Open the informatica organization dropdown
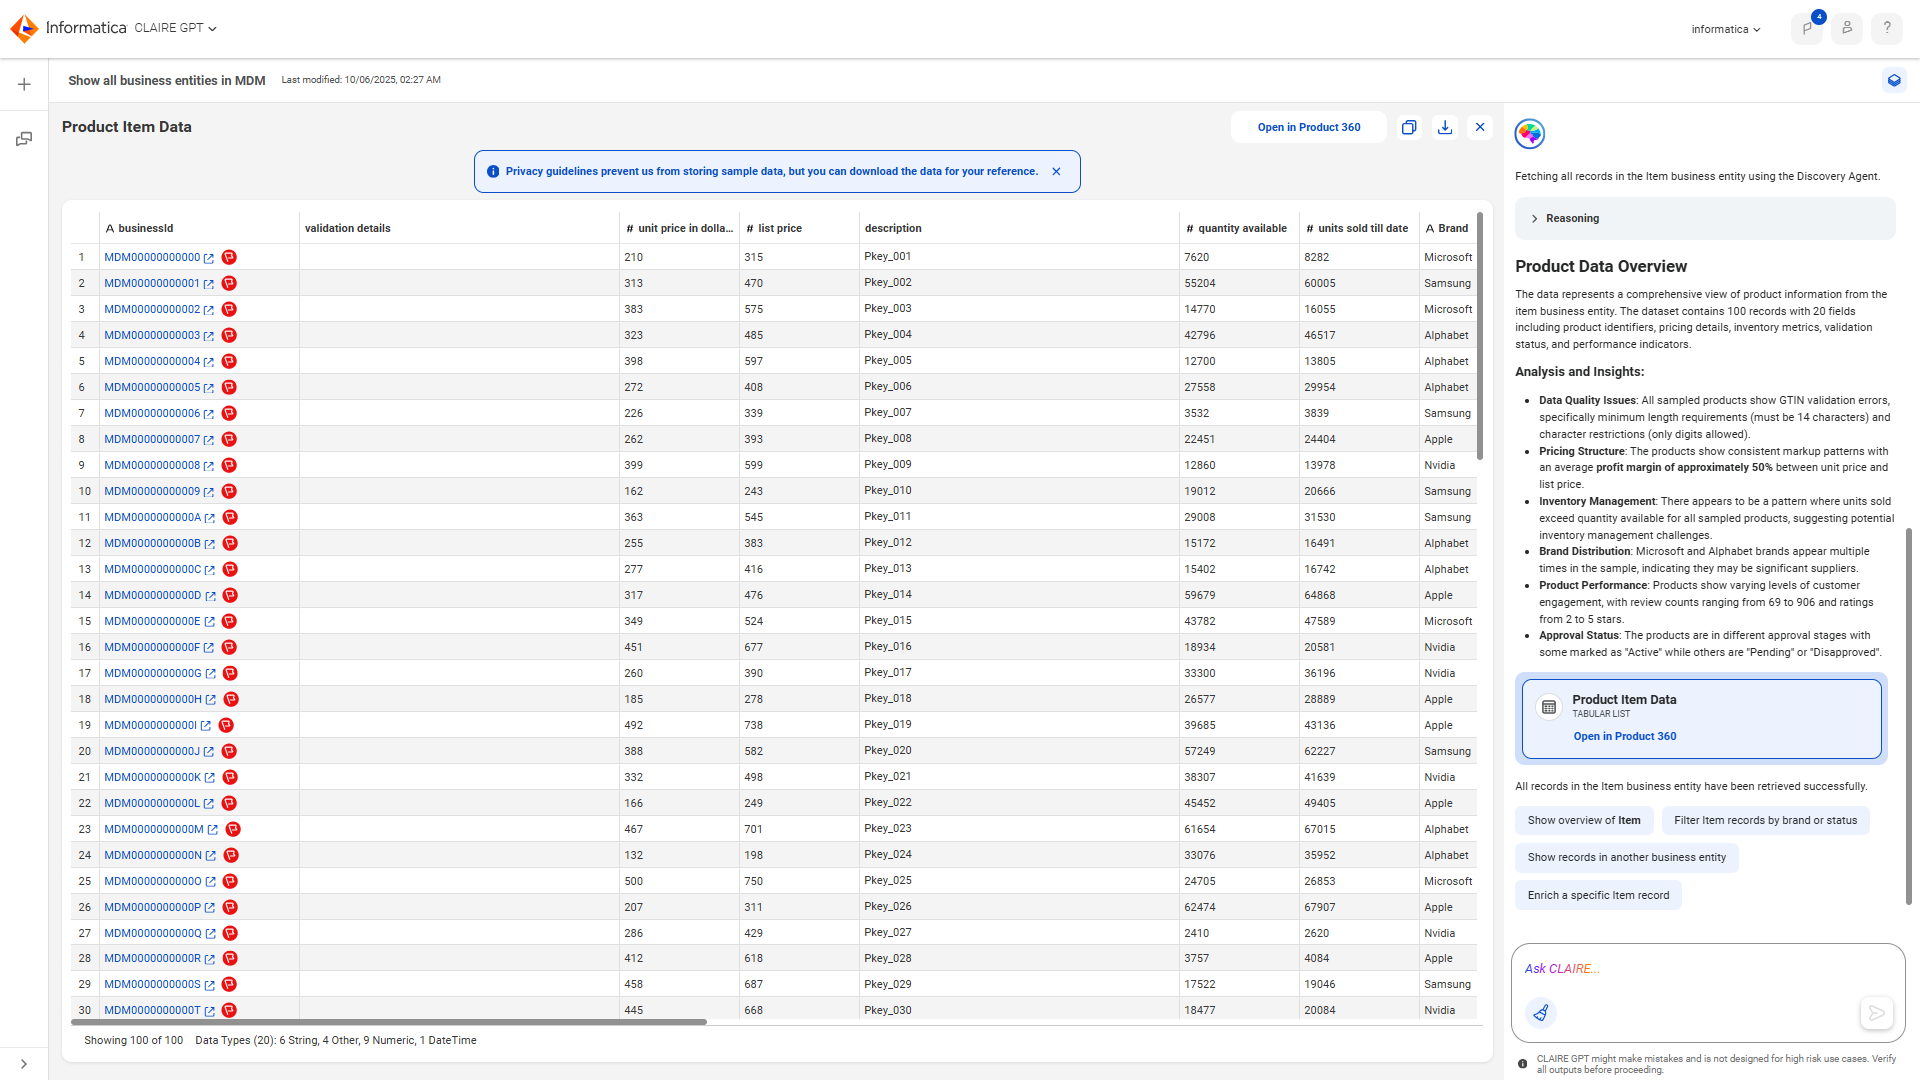1920x1080 pixels. [1726, 29]
